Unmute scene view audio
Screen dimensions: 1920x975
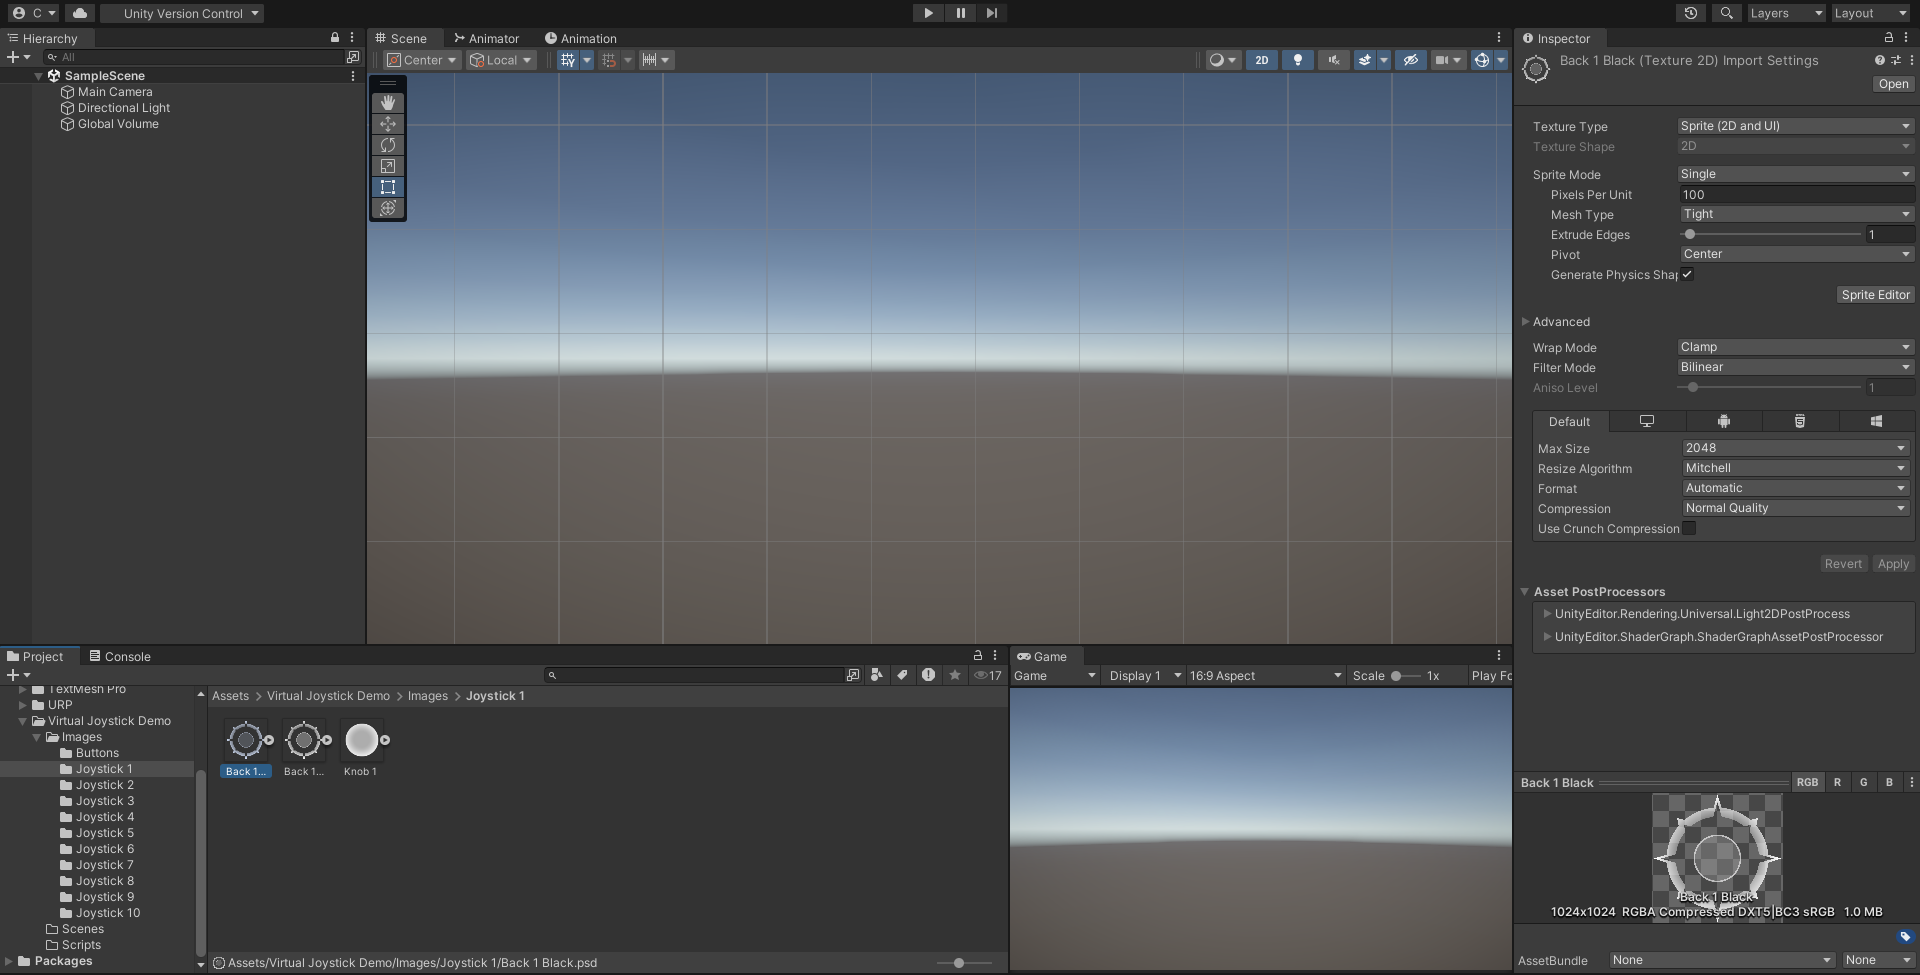coord(1333,60)
